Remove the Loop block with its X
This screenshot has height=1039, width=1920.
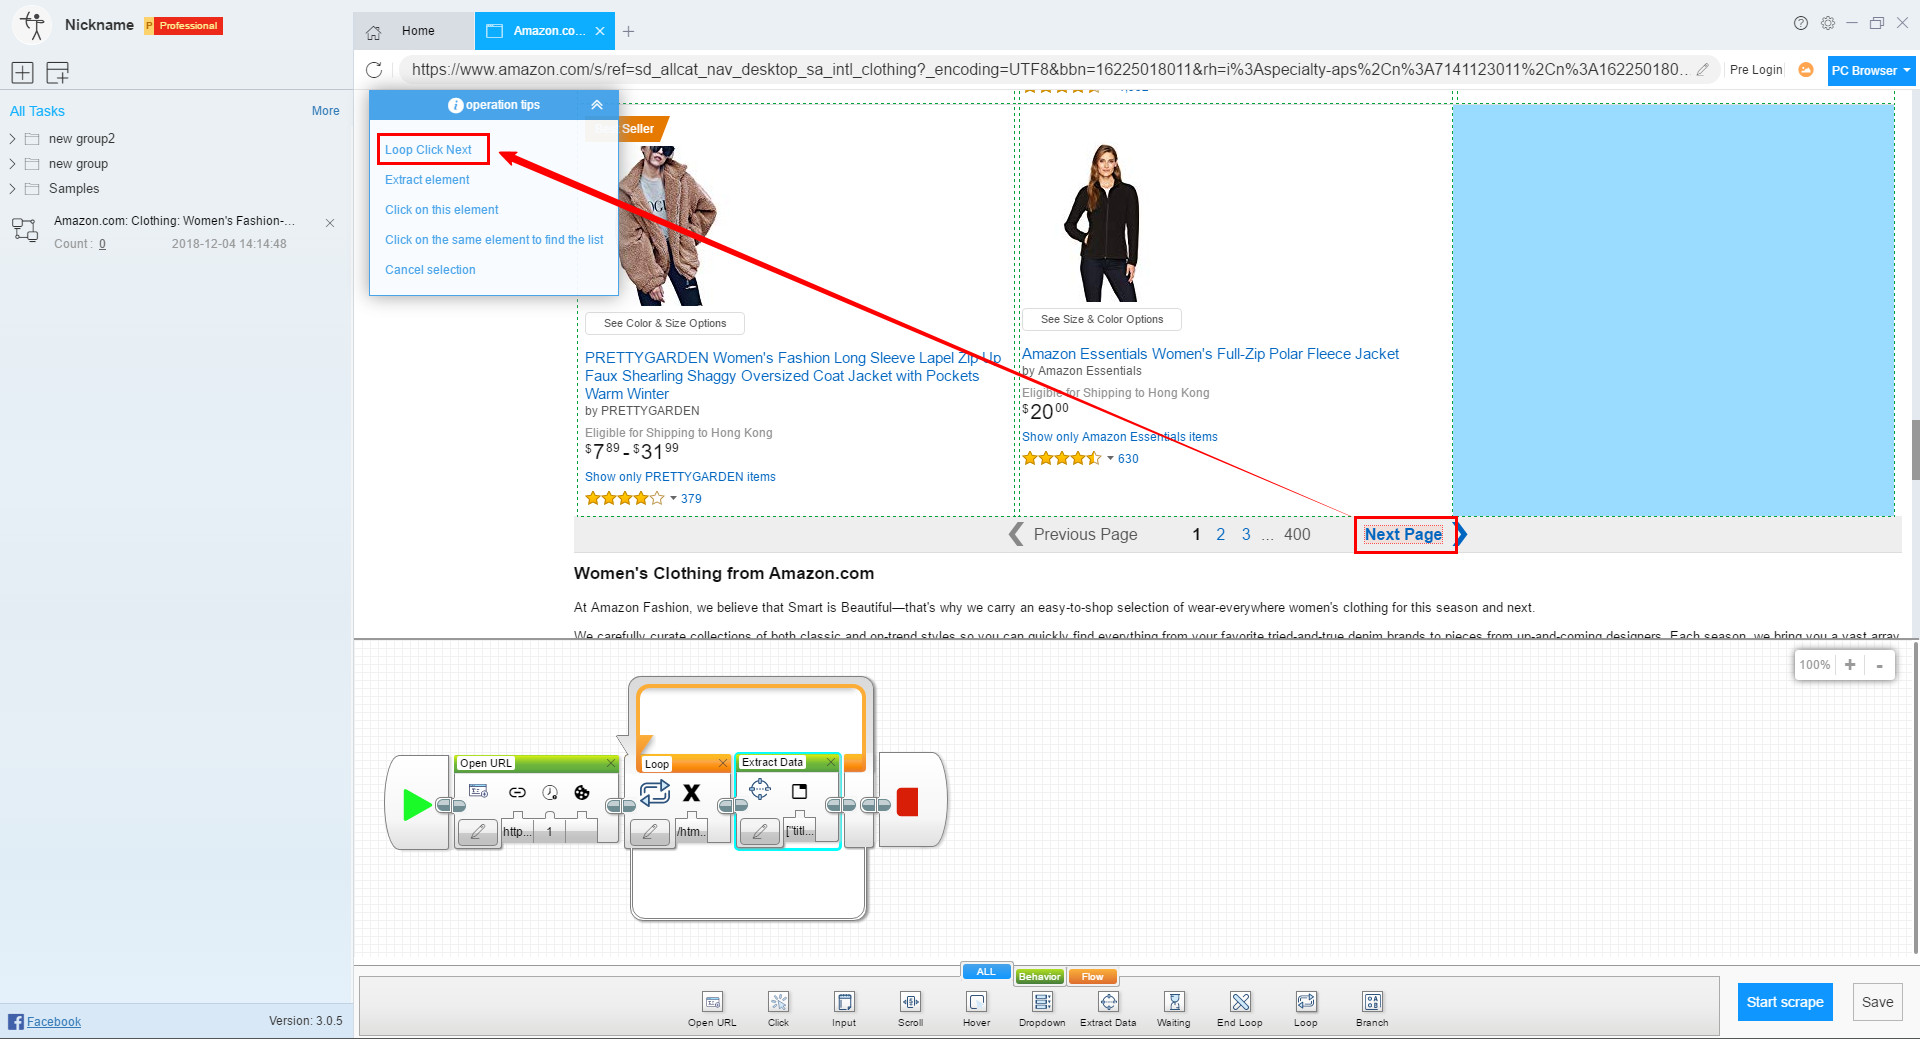pyautogui.click(x=722, y=763)
